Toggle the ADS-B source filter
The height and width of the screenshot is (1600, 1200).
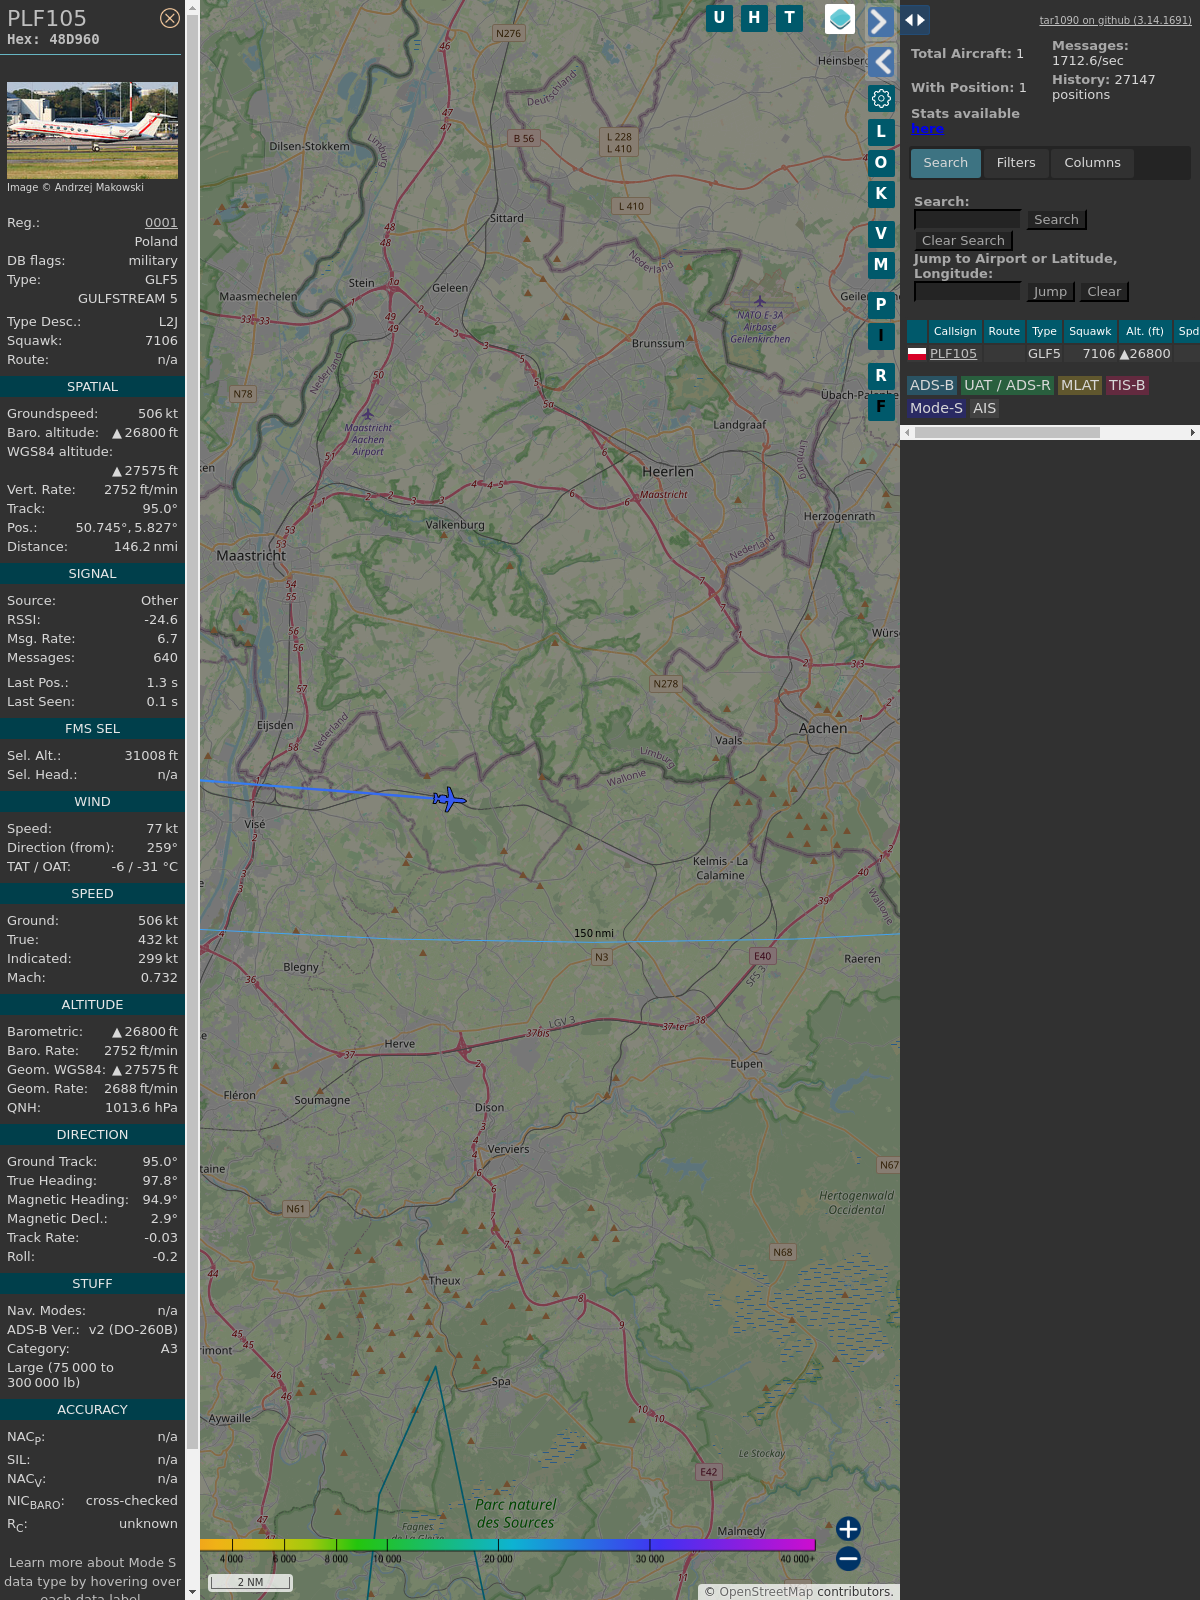coord(931,385)
